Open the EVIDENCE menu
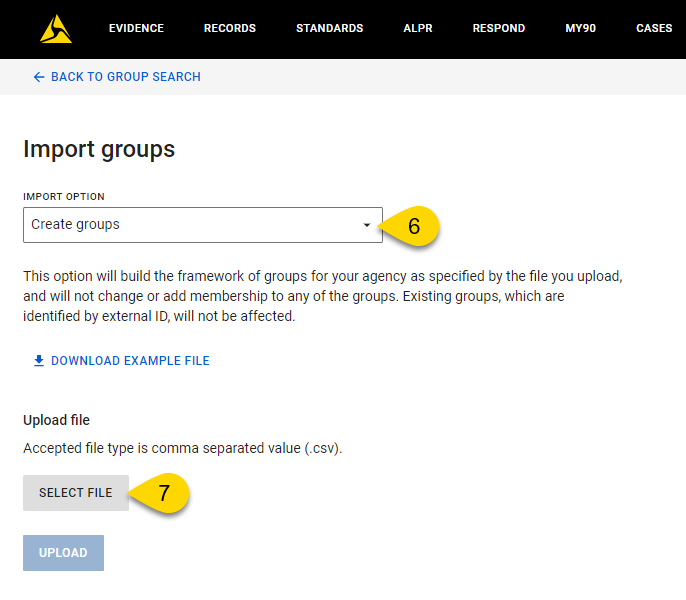This screenshot has width=686, height=600. pyautogui.click(x=136, y=28)
